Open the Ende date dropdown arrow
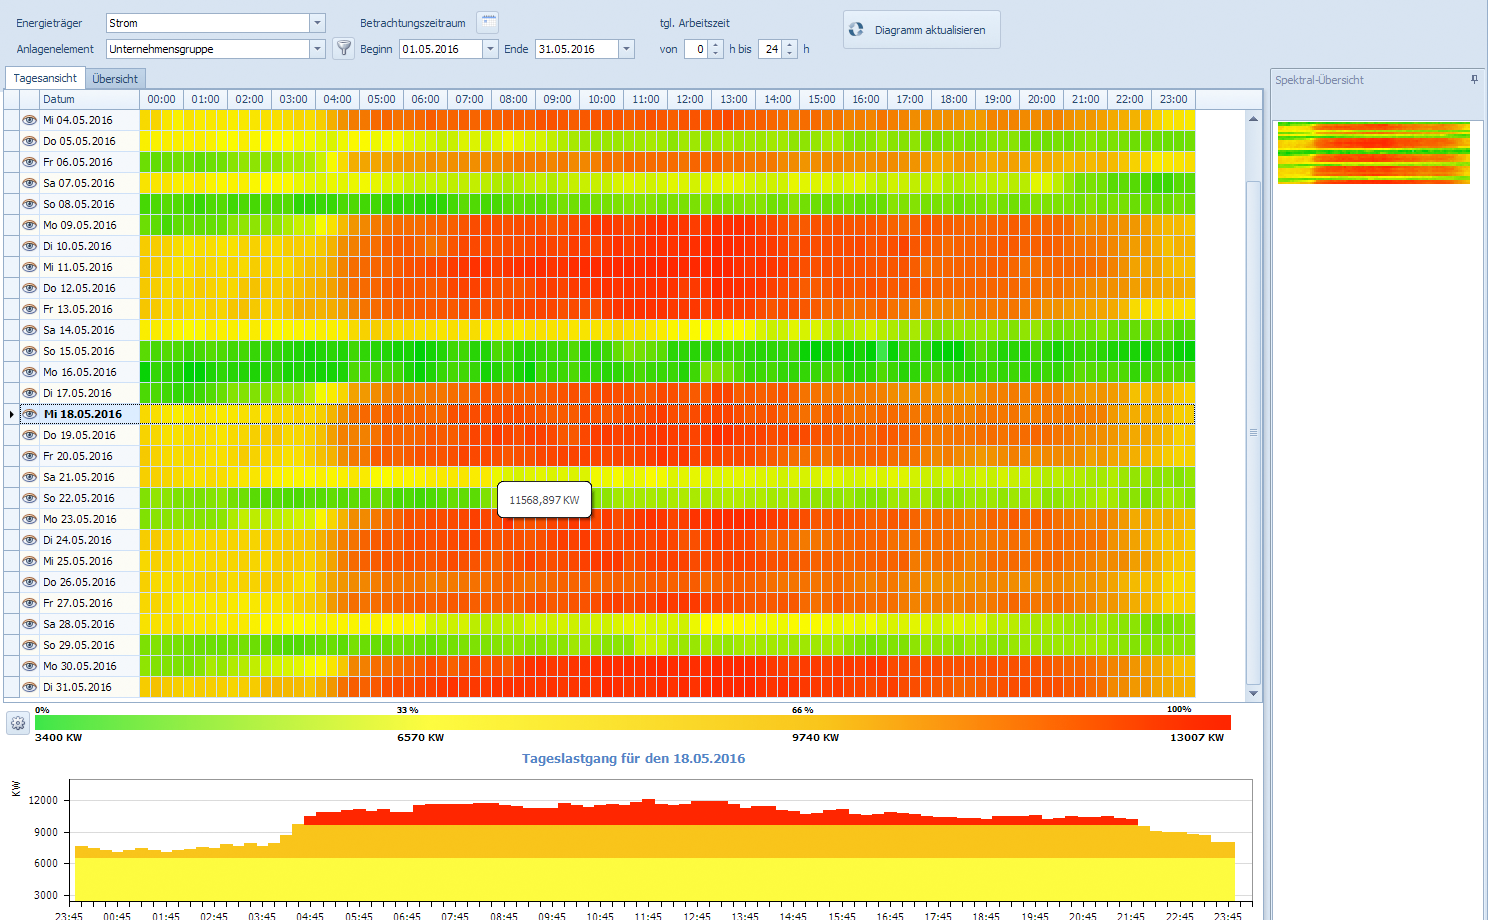 tap(626, 49)
